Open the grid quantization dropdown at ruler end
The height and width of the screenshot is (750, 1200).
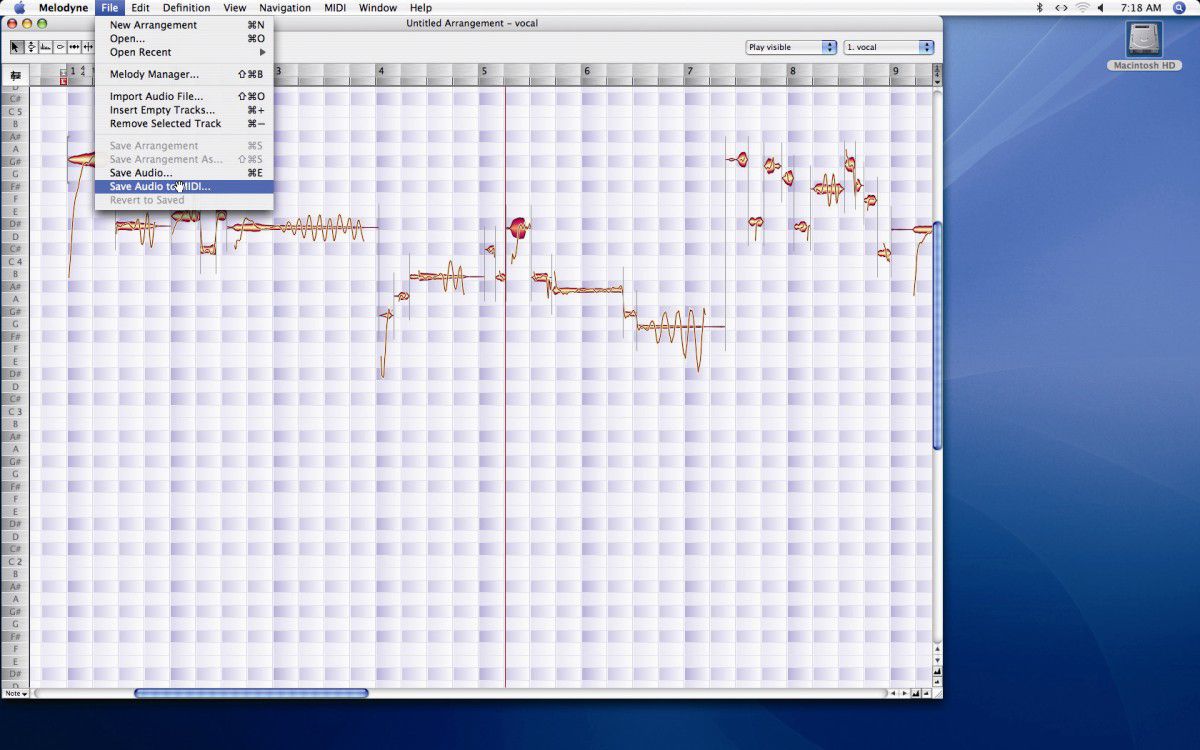click(937, 74)
